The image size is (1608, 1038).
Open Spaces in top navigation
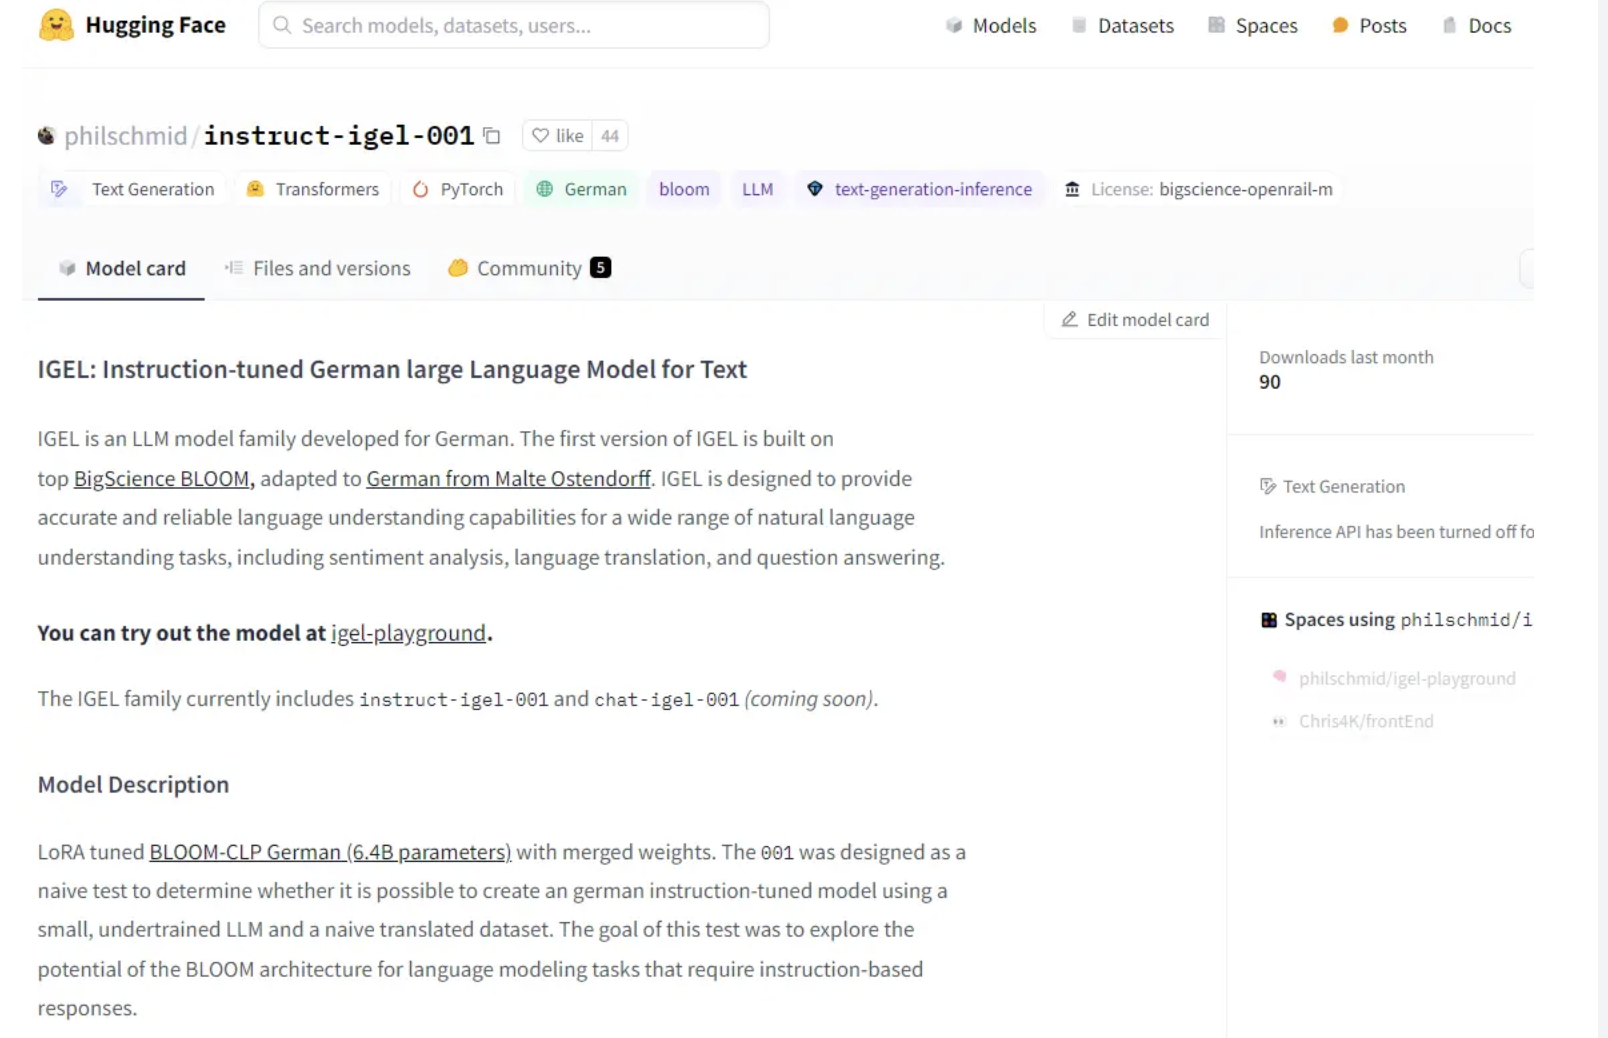coord(1253,26)
